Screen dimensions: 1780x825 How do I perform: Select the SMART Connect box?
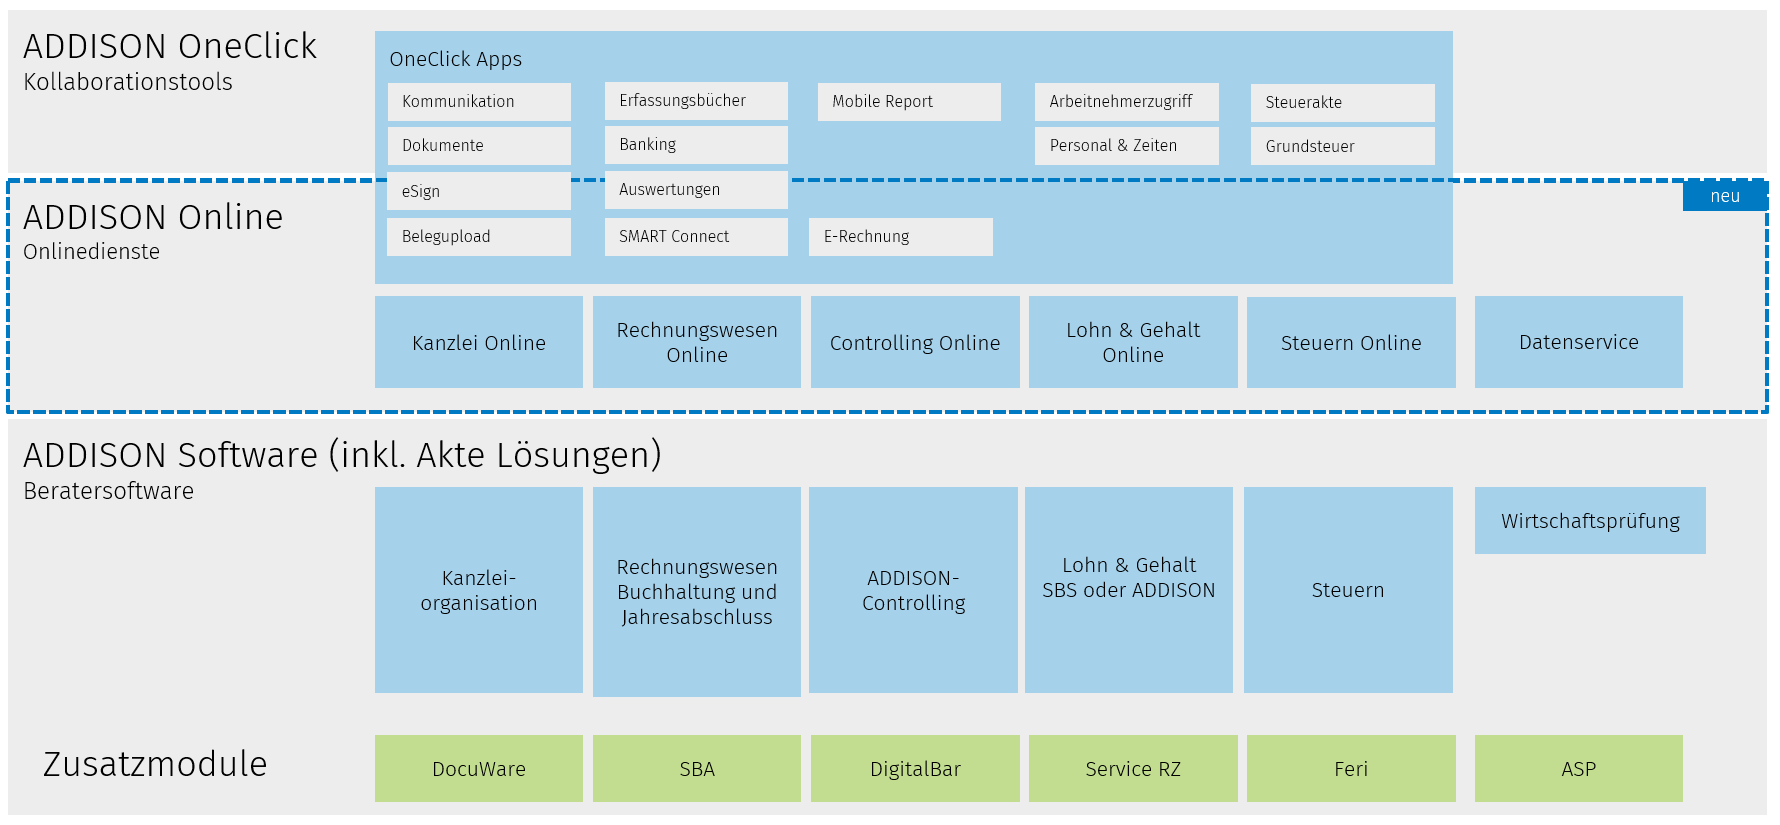pos(696,237)
